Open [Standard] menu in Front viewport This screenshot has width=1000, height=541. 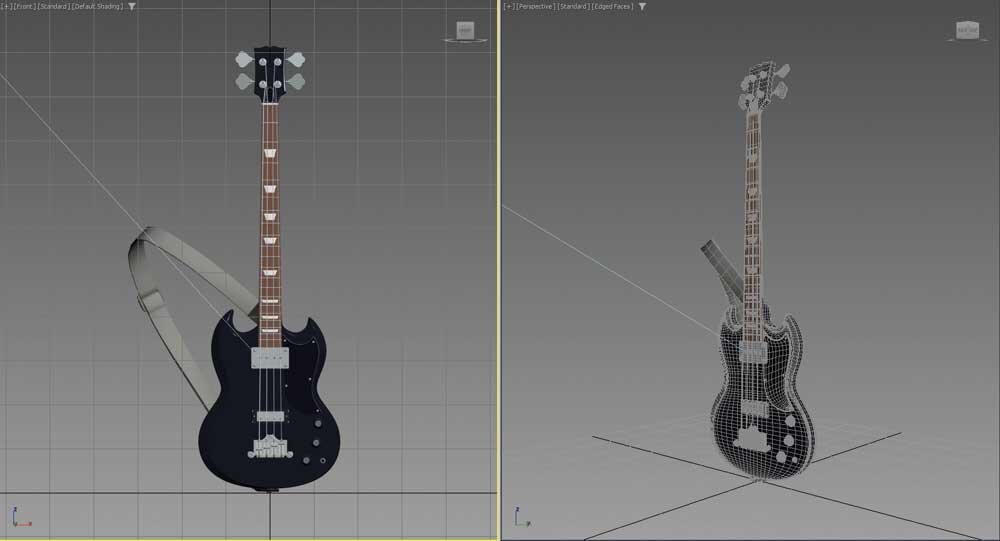54,6
